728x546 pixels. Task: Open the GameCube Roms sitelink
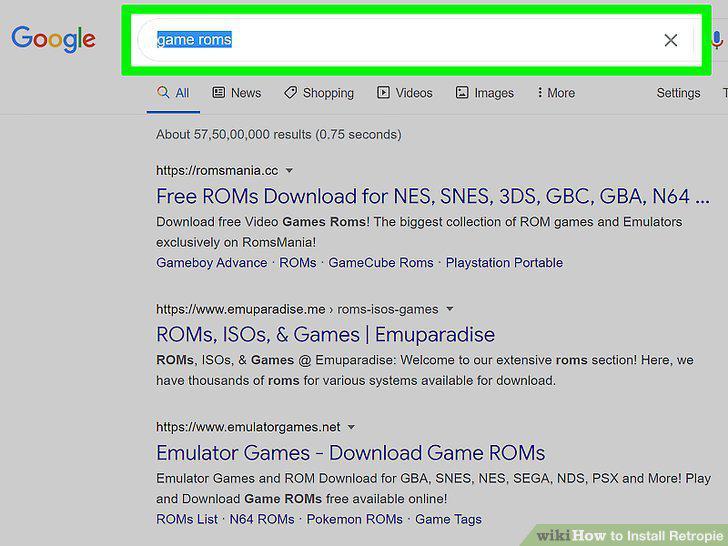click(381, 263)
